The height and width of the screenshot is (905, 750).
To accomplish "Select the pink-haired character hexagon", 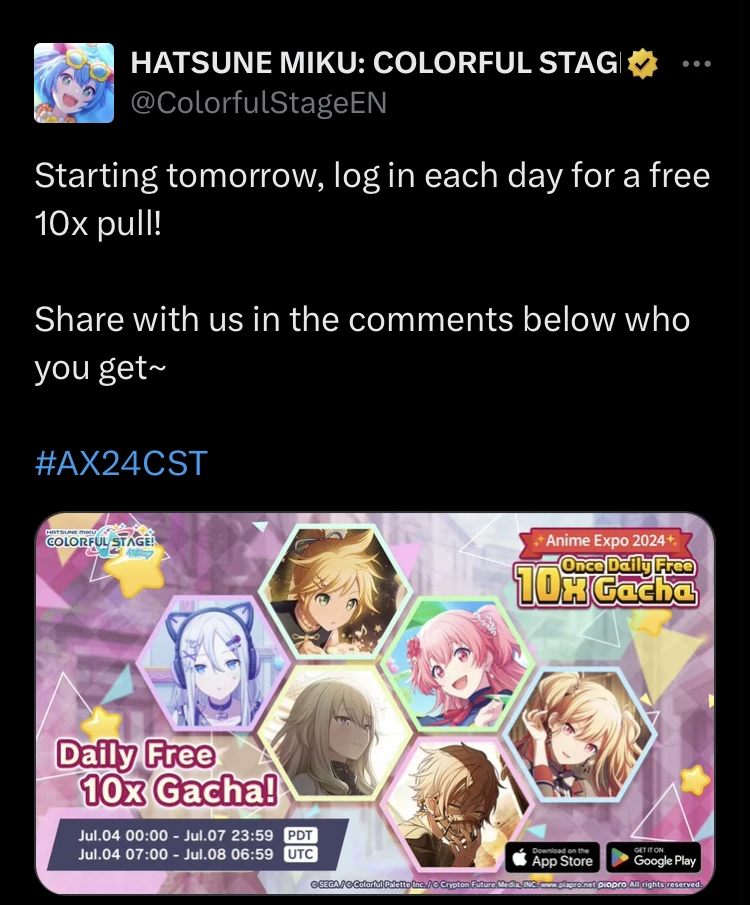I will coord(454,664).
